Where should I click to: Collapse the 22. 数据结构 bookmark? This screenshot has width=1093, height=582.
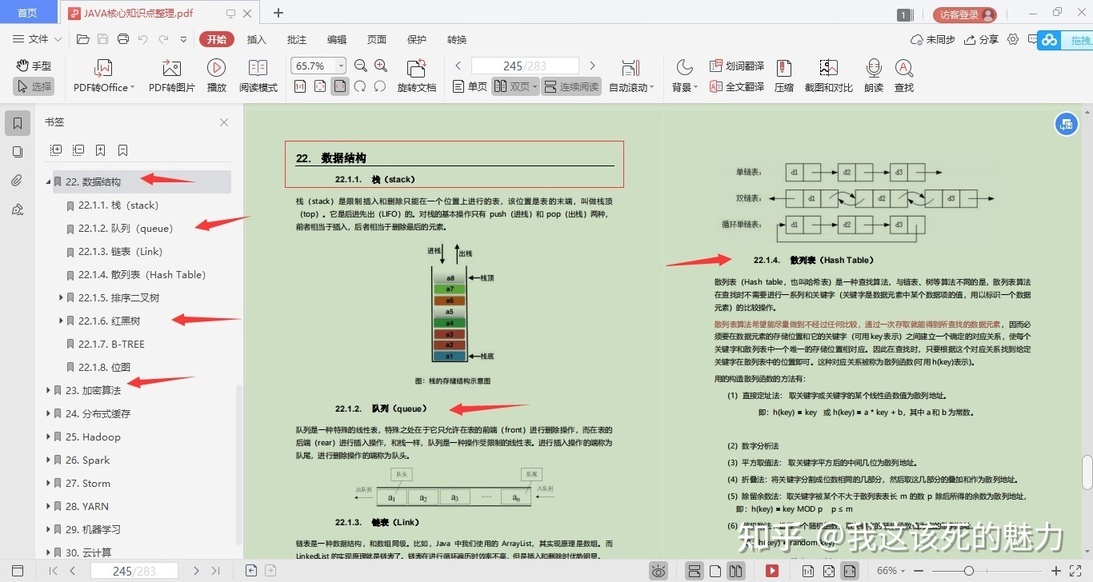pos(49,182)
